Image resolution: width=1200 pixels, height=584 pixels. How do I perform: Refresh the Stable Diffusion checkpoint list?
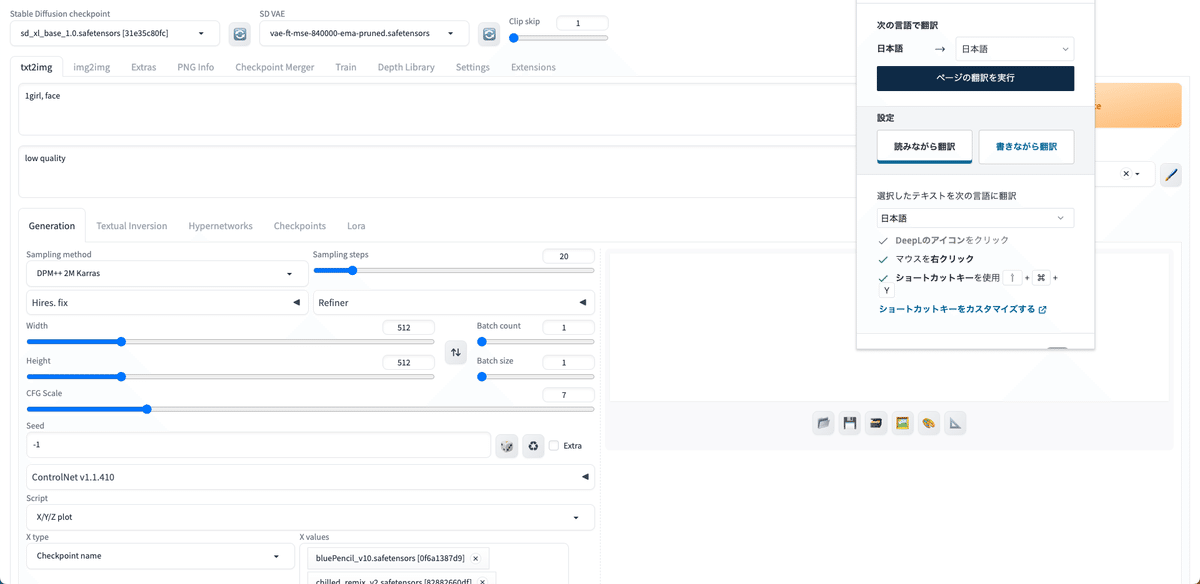tap(240, 34)
